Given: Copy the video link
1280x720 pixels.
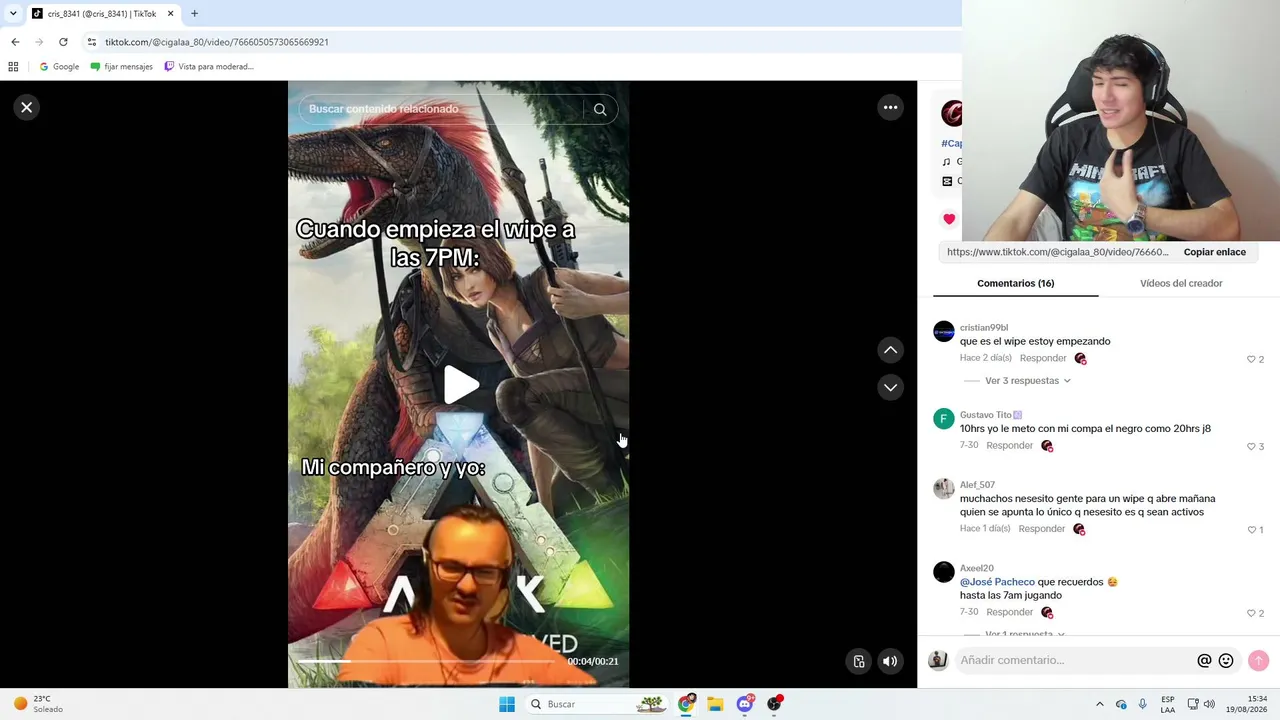Looking at the screenshot, I should pos(1215,252).
